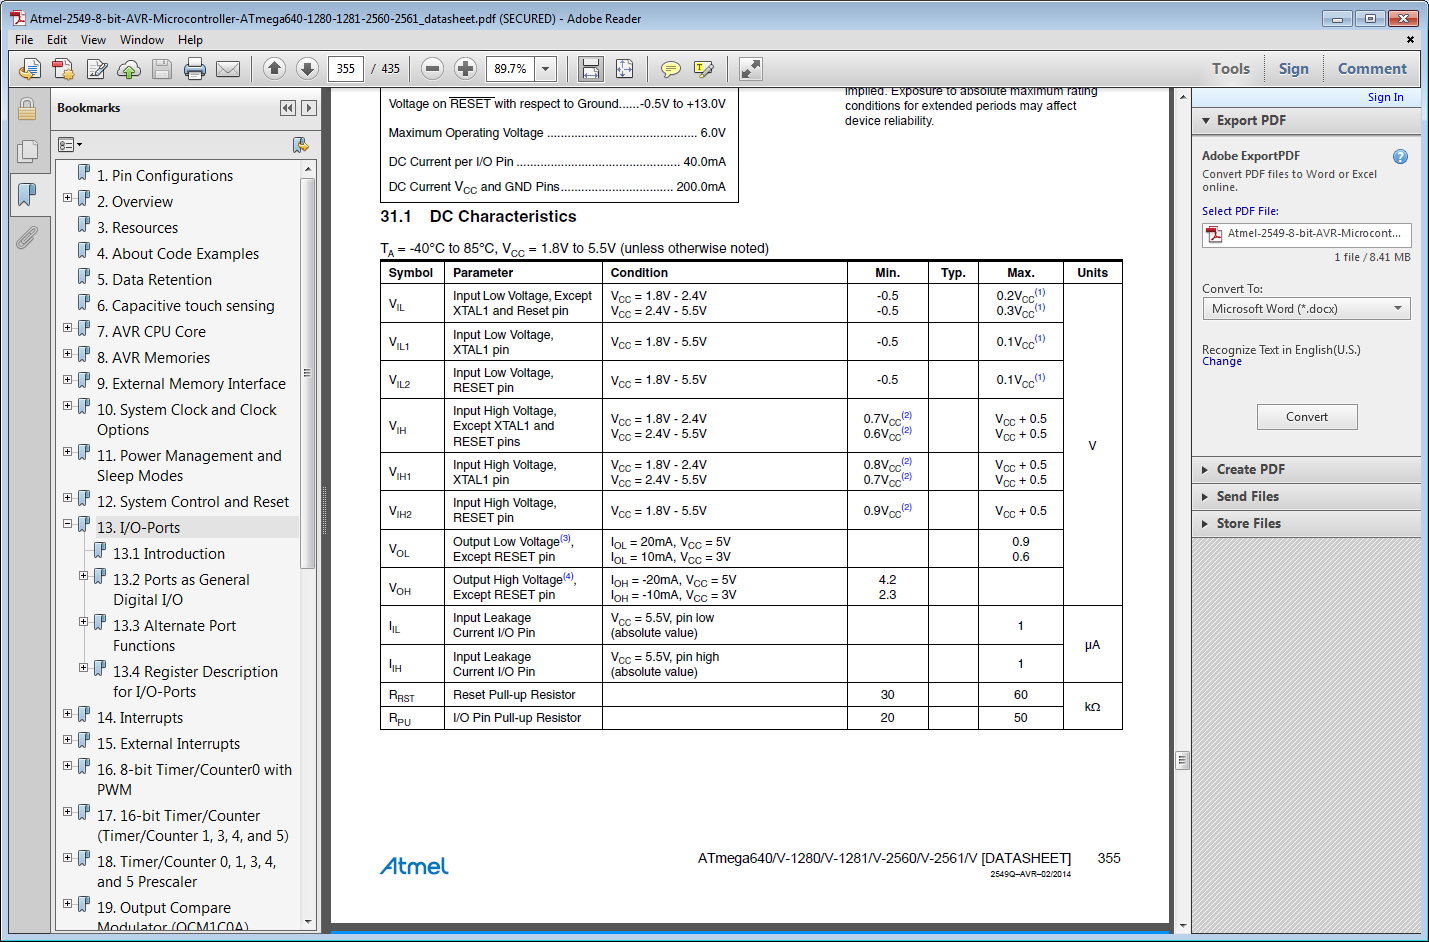
Task: Open the Edit menu
Action: pos(57,40)
